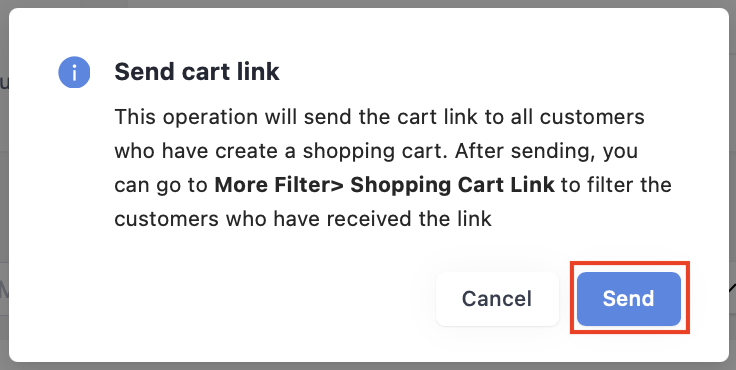Click the partially visible 'u' text at left edge
736x370 pixels.
click(4, 85)
